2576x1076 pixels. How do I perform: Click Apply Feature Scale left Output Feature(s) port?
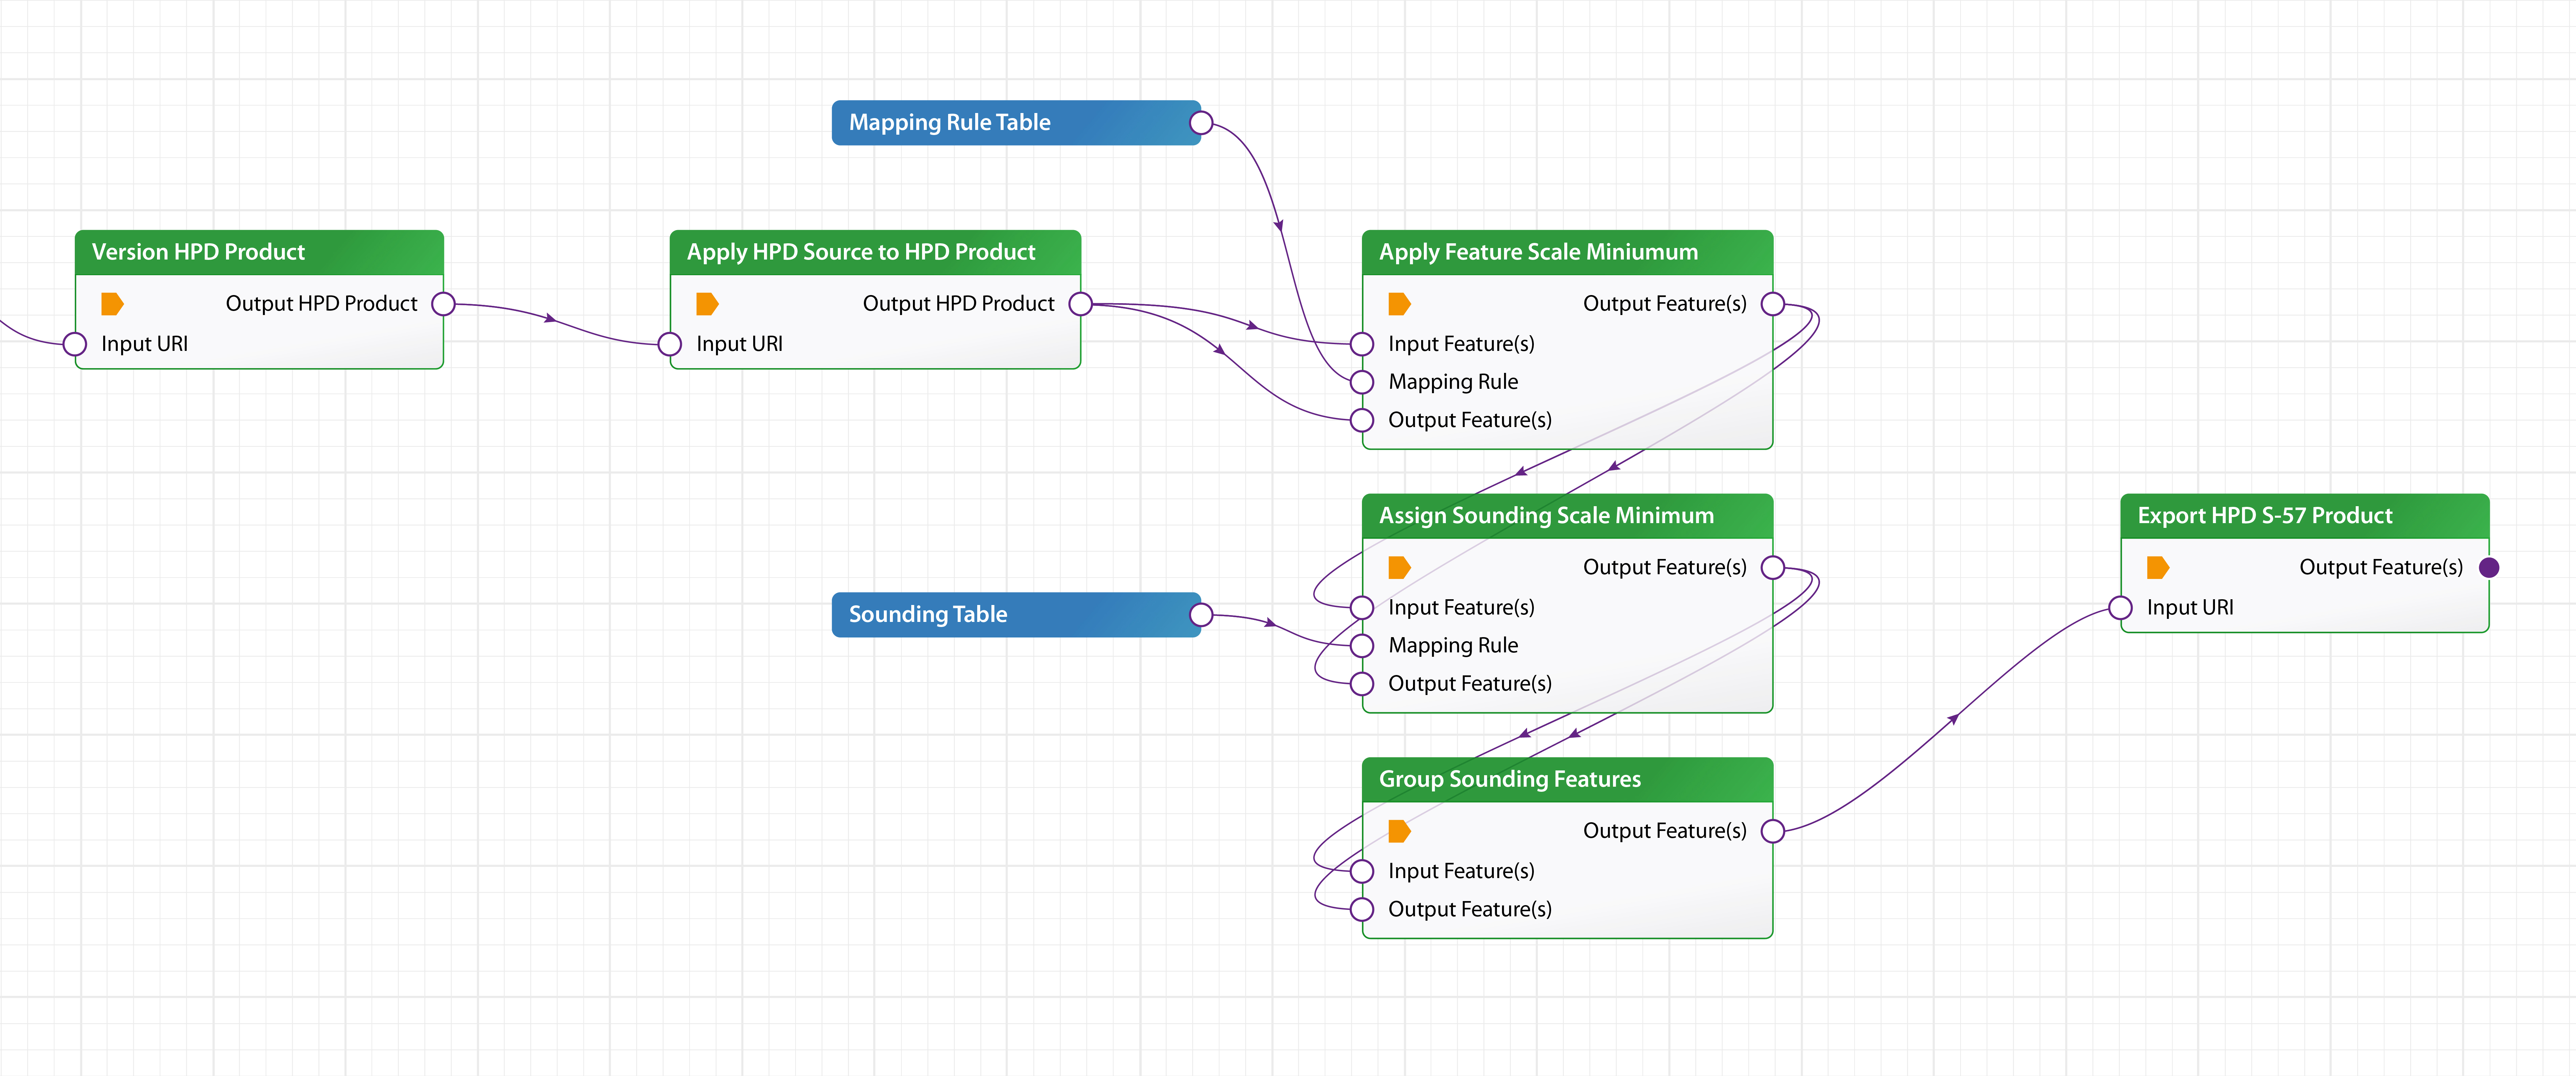(x=1362, y=420)
